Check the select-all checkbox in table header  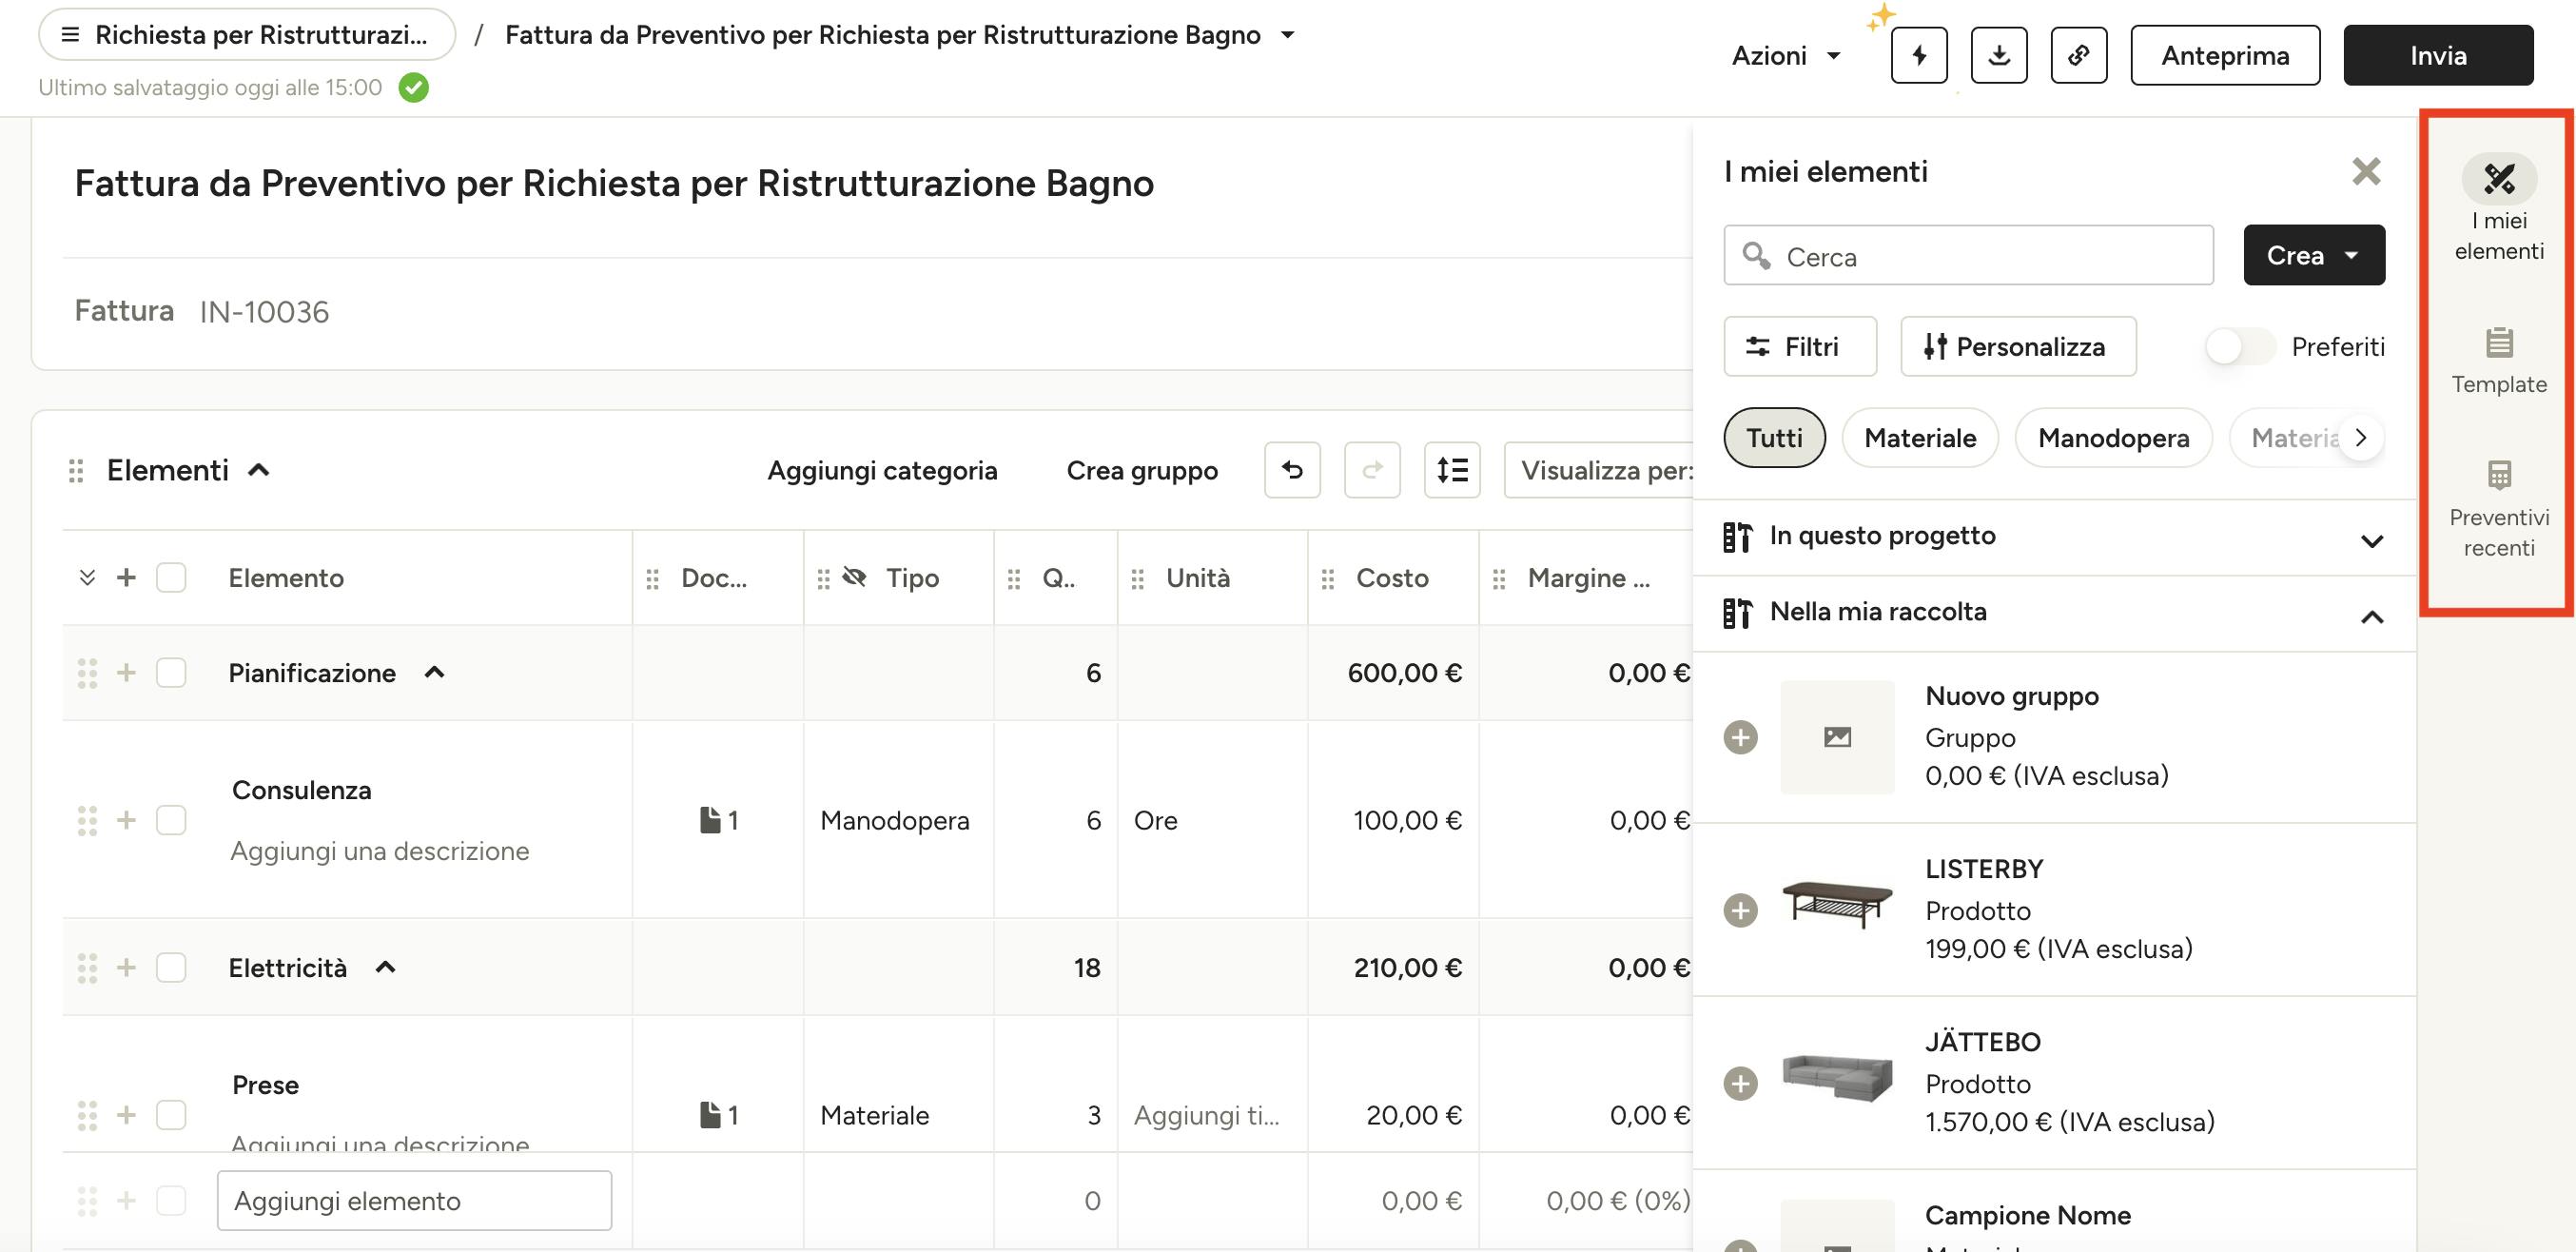coord(171,577)
